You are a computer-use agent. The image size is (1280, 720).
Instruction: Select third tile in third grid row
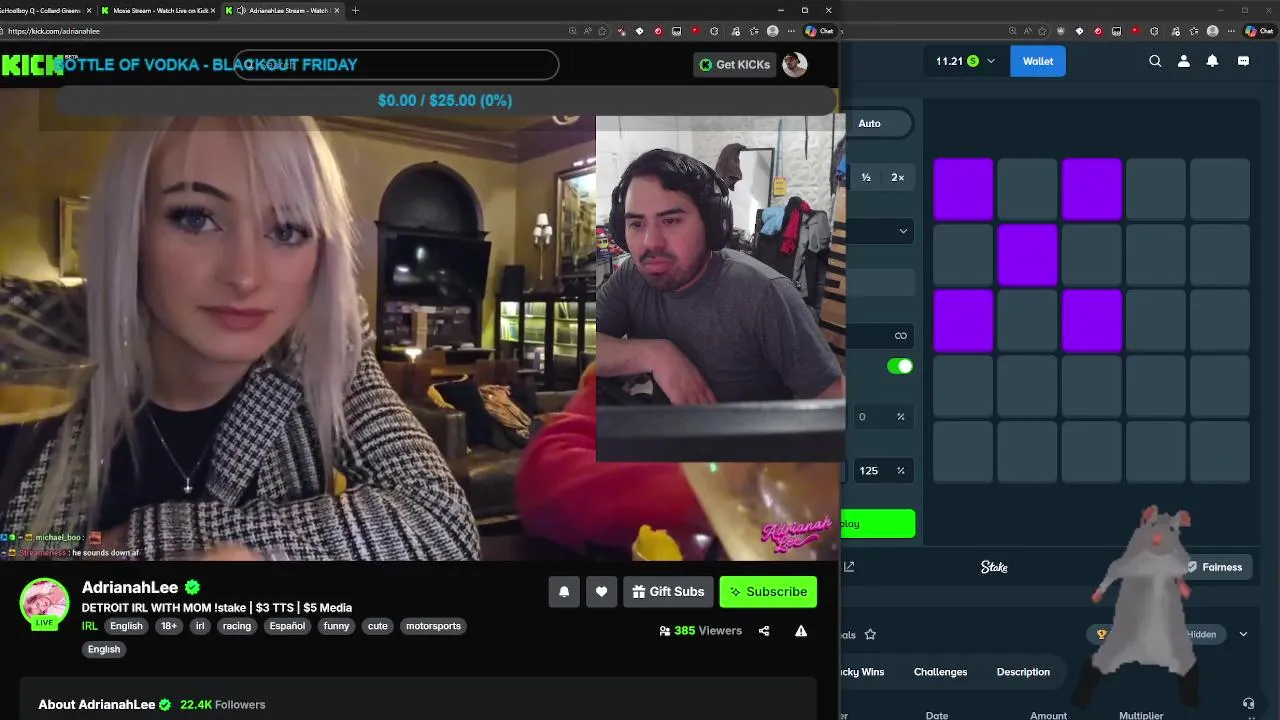[x=1091, y=321]
